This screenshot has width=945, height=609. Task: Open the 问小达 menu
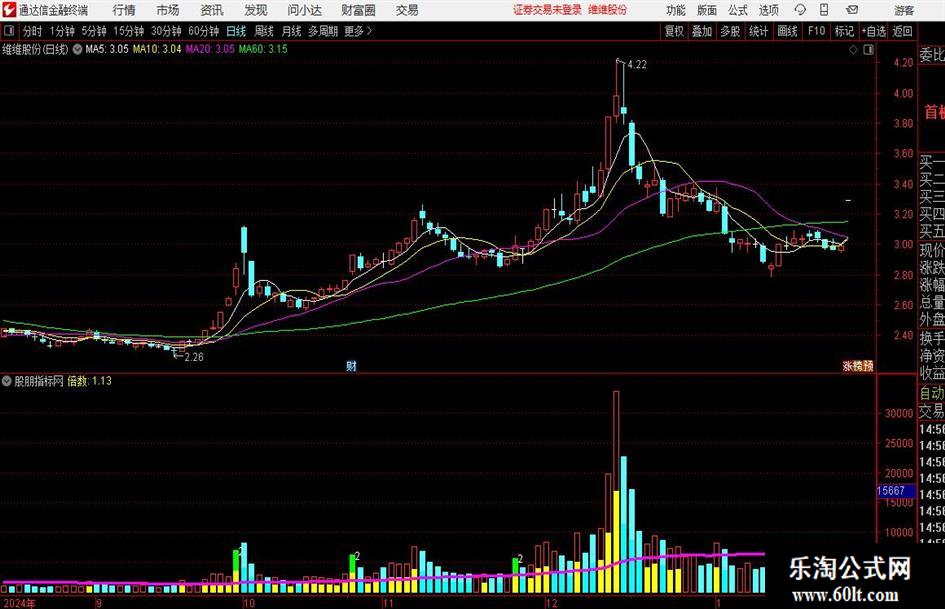tap(304, 10)
